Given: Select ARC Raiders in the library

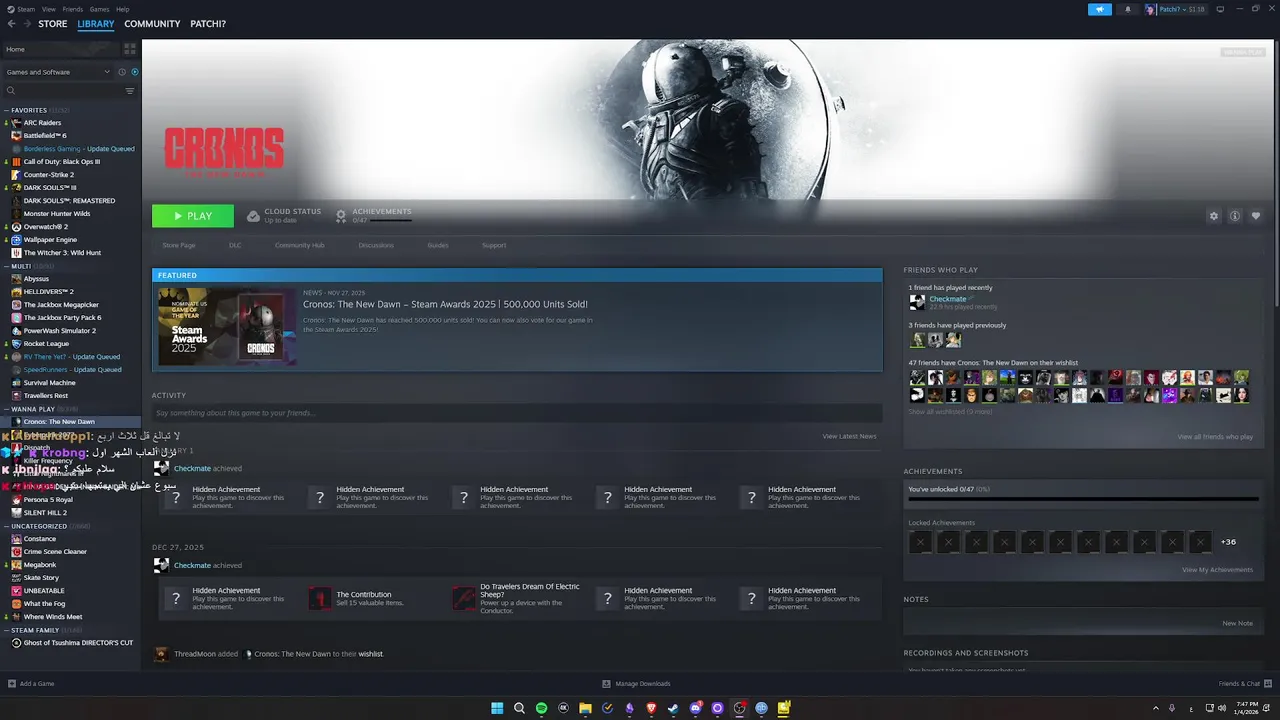Looking at the screenshot, I should click(x=42, y=123).
